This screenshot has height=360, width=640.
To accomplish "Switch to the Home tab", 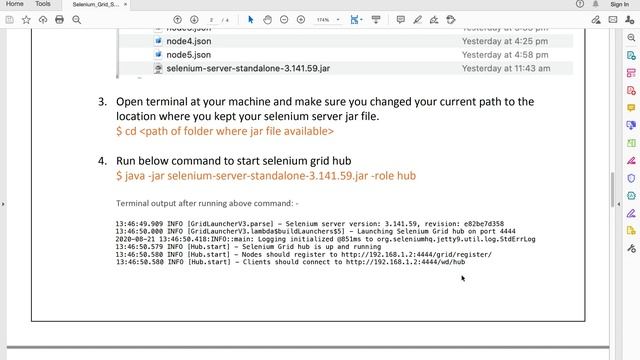I will pos(15,4).
